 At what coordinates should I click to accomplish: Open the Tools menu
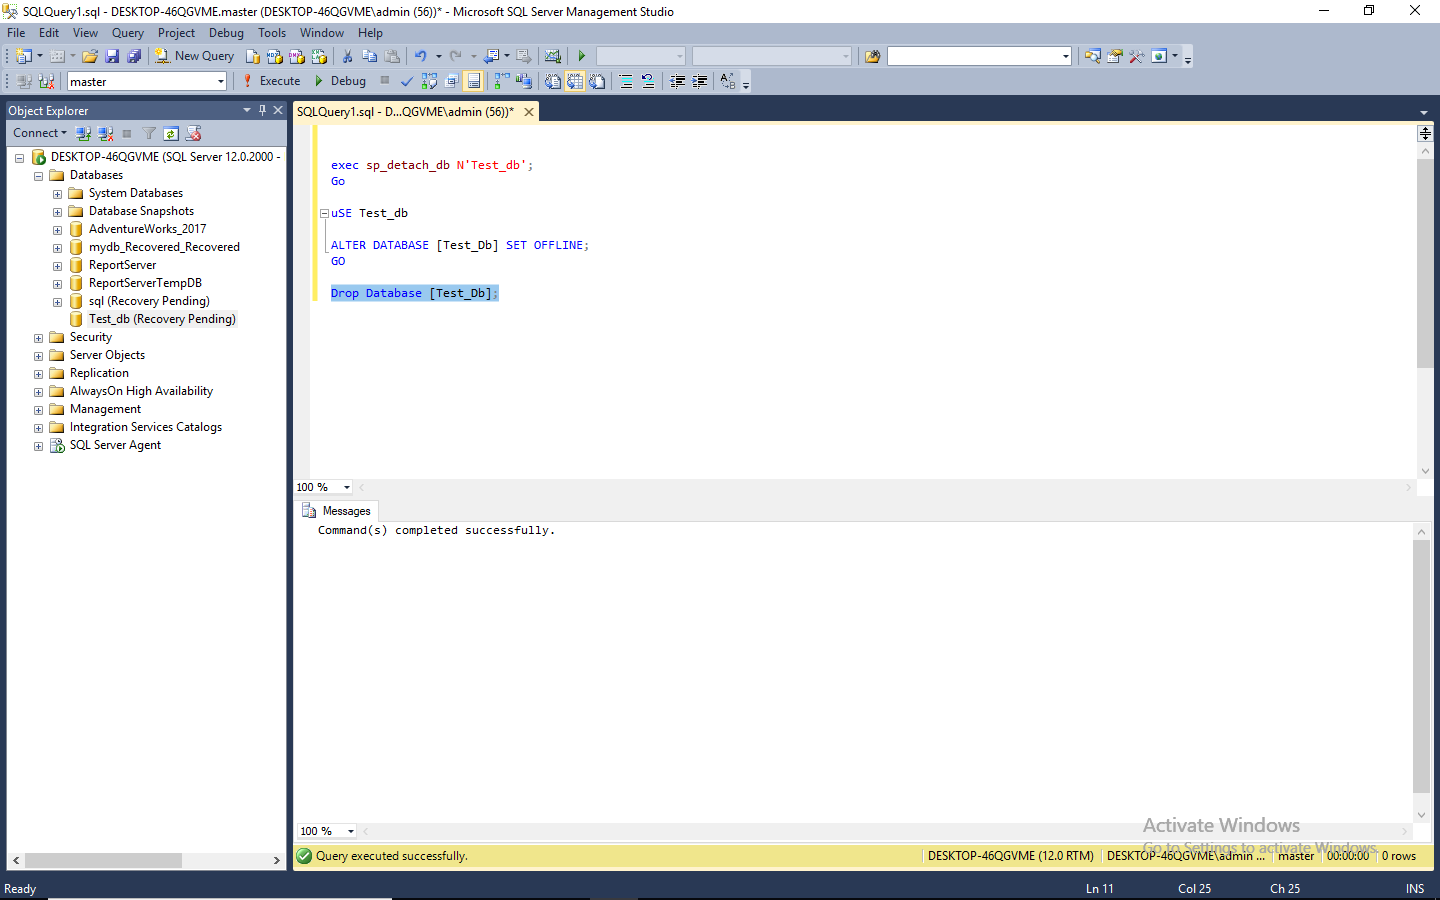click(272, 33)
